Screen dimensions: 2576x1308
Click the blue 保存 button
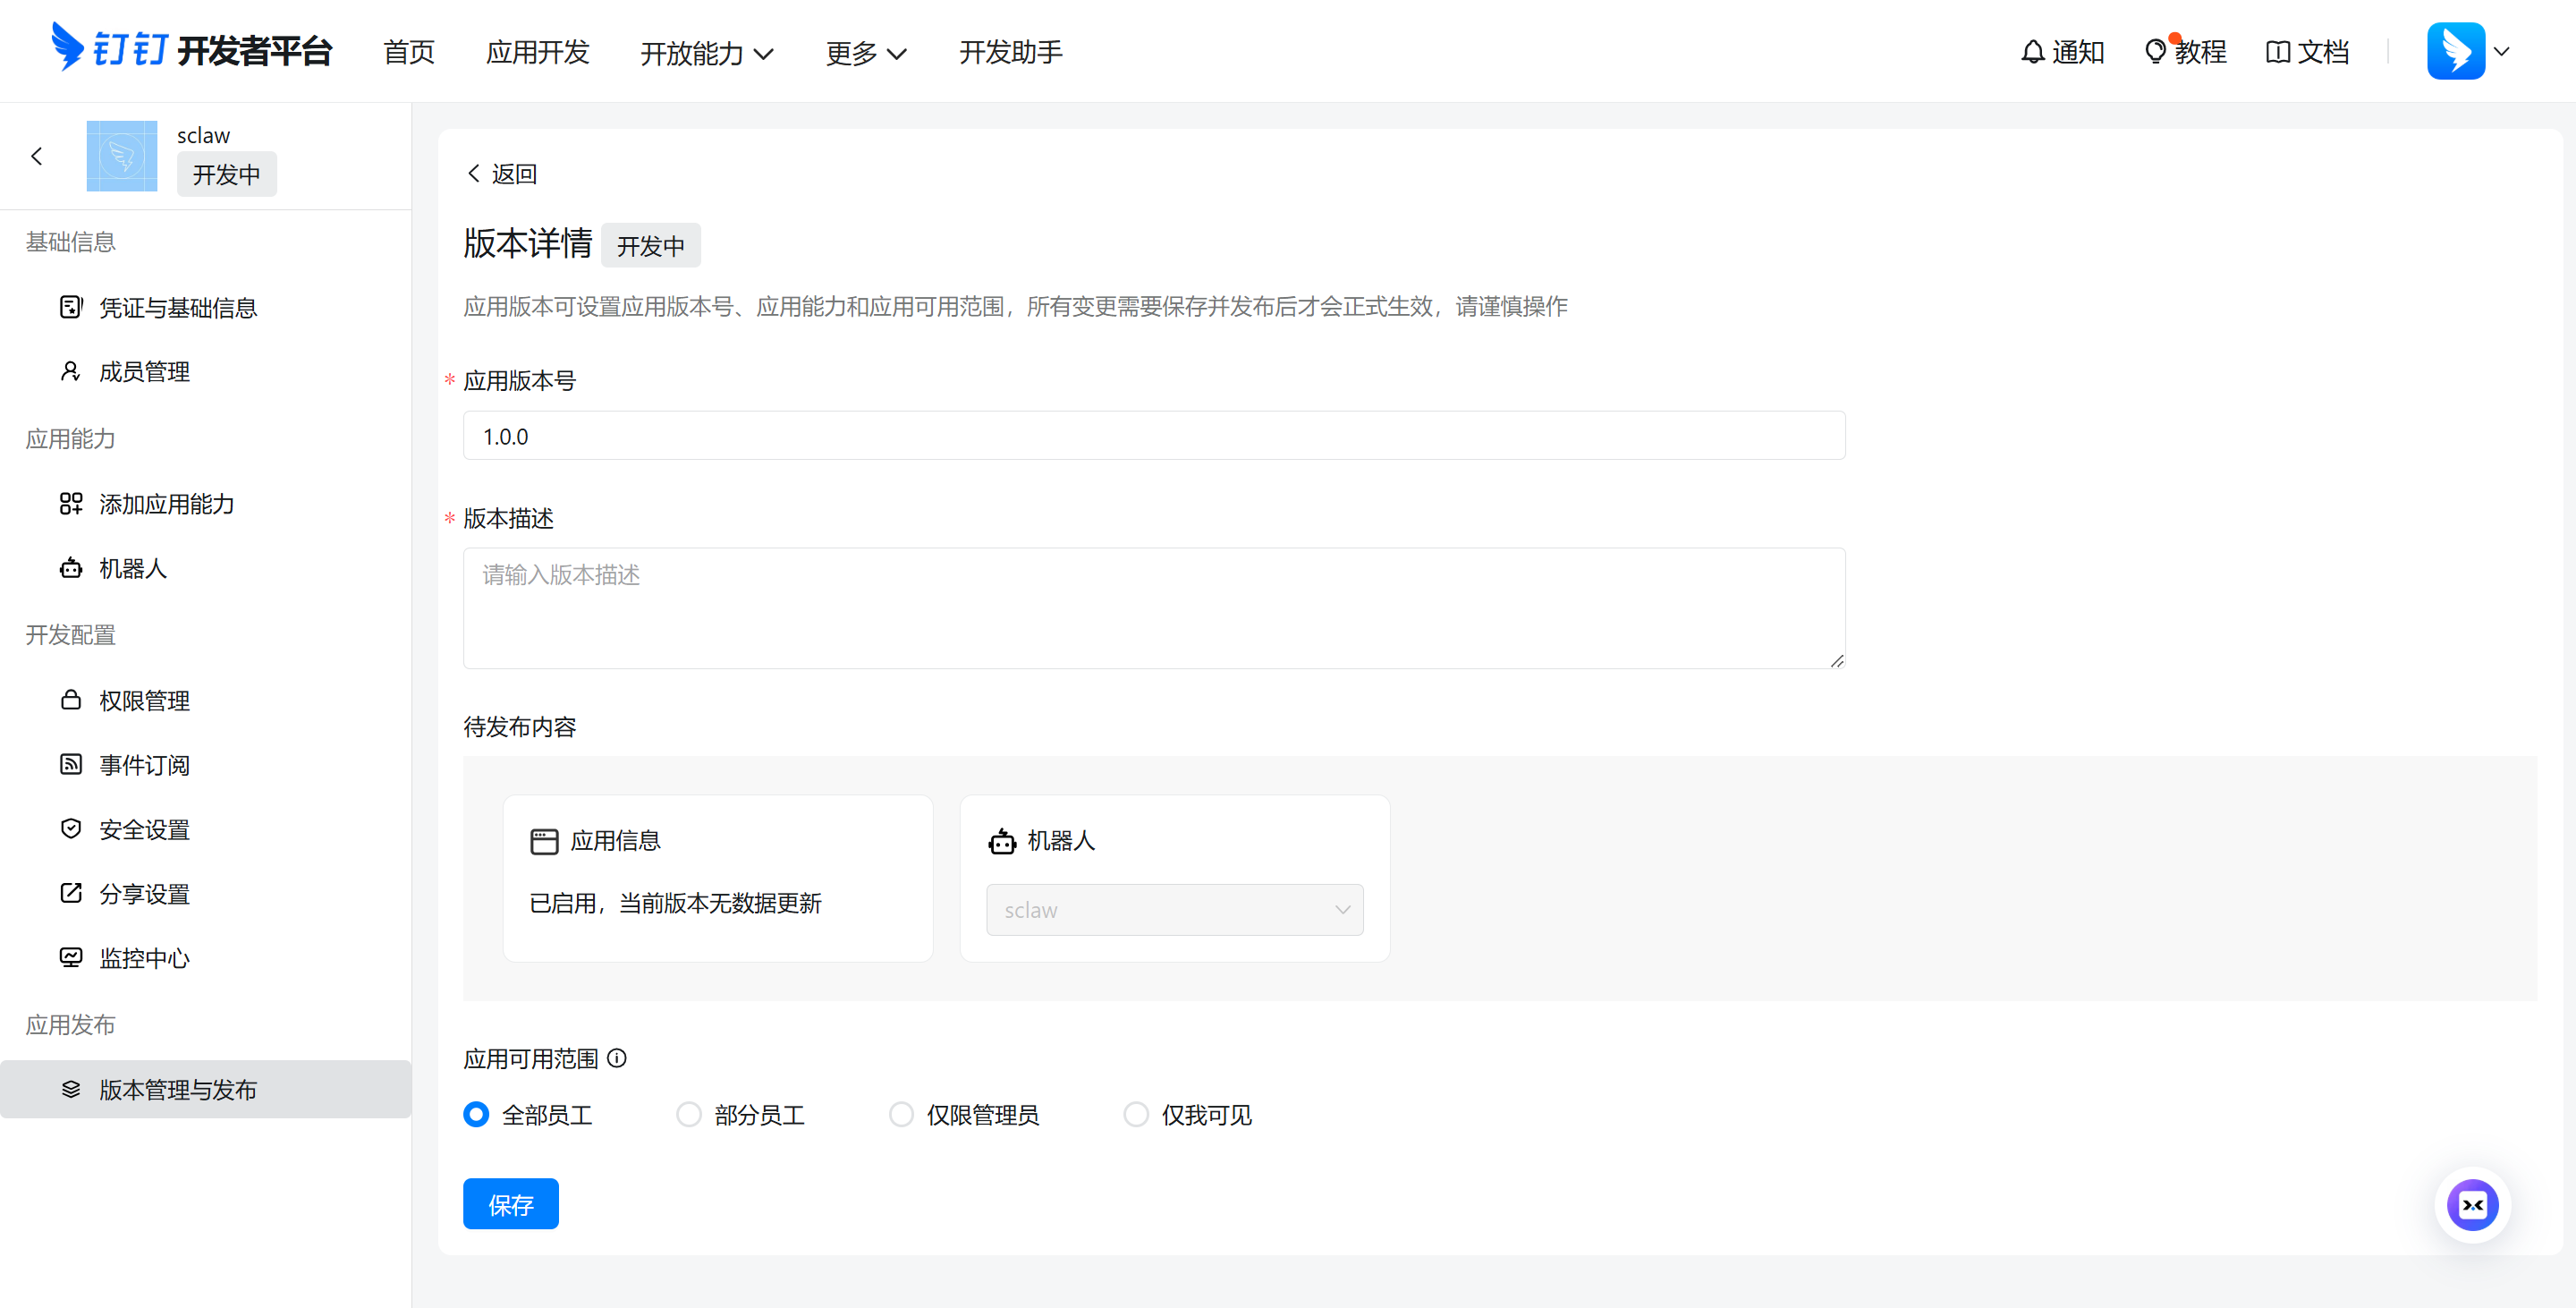(510, 1204)
